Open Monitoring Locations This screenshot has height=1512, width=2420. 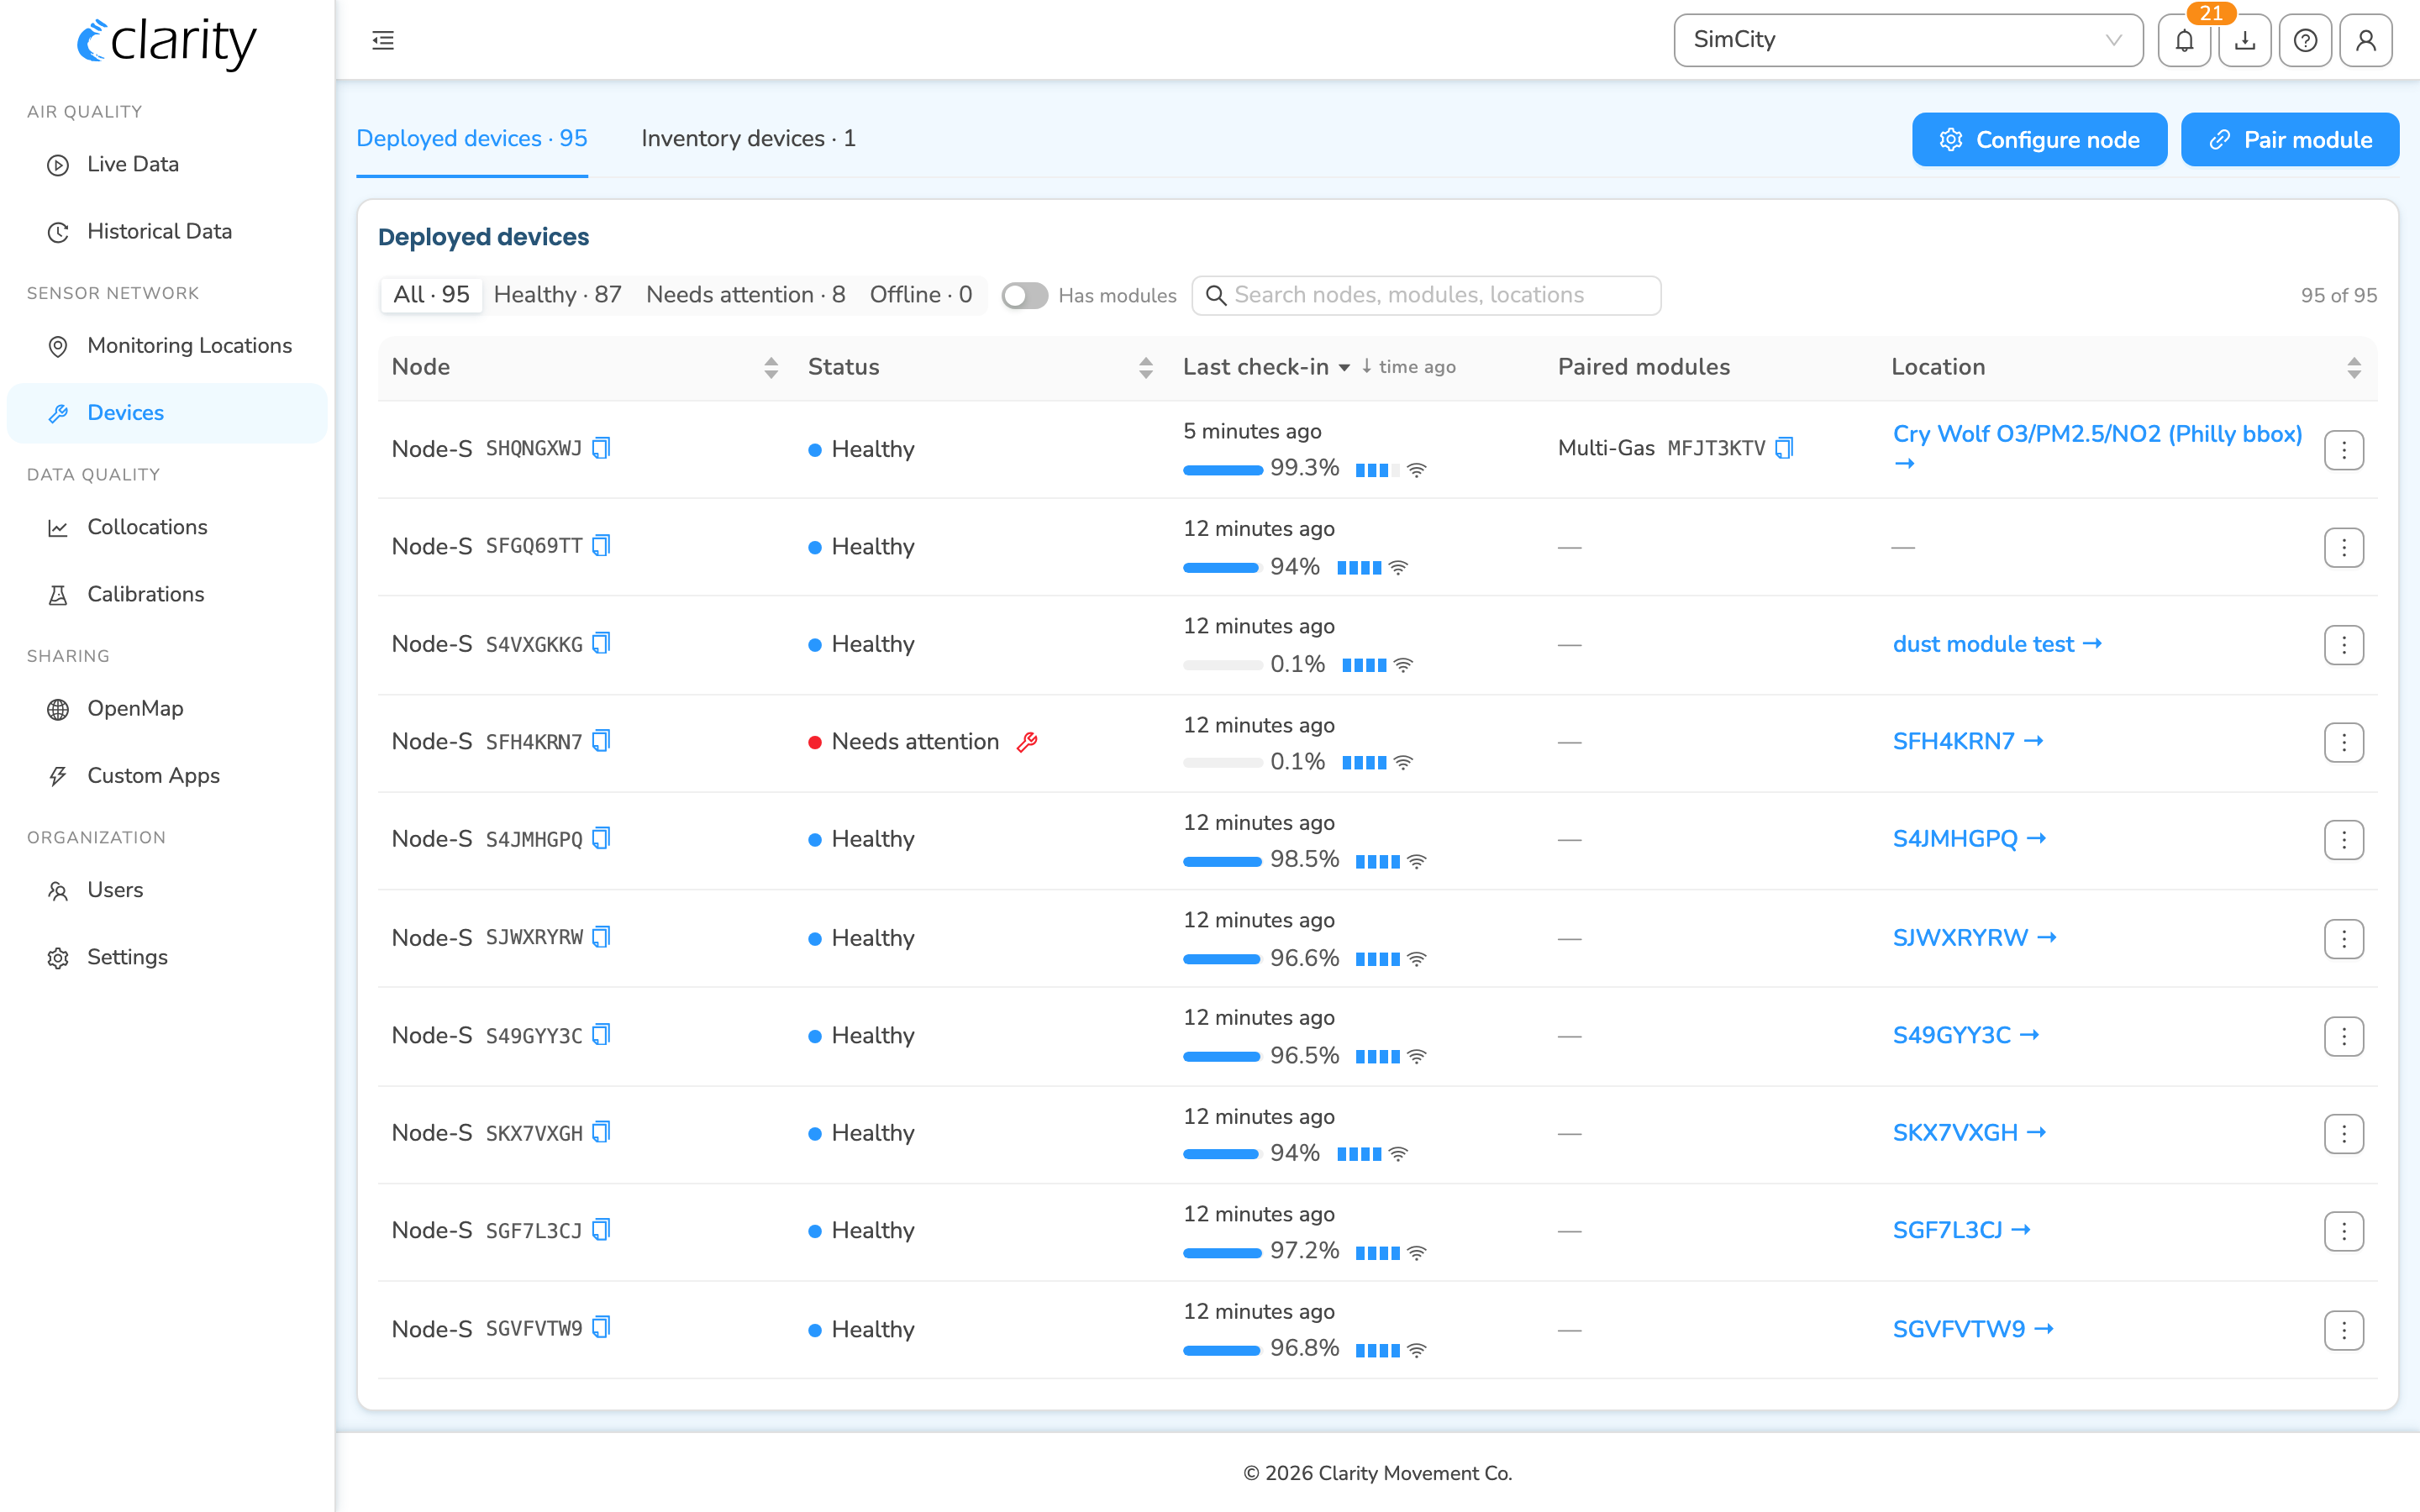(x=167, y=345)
